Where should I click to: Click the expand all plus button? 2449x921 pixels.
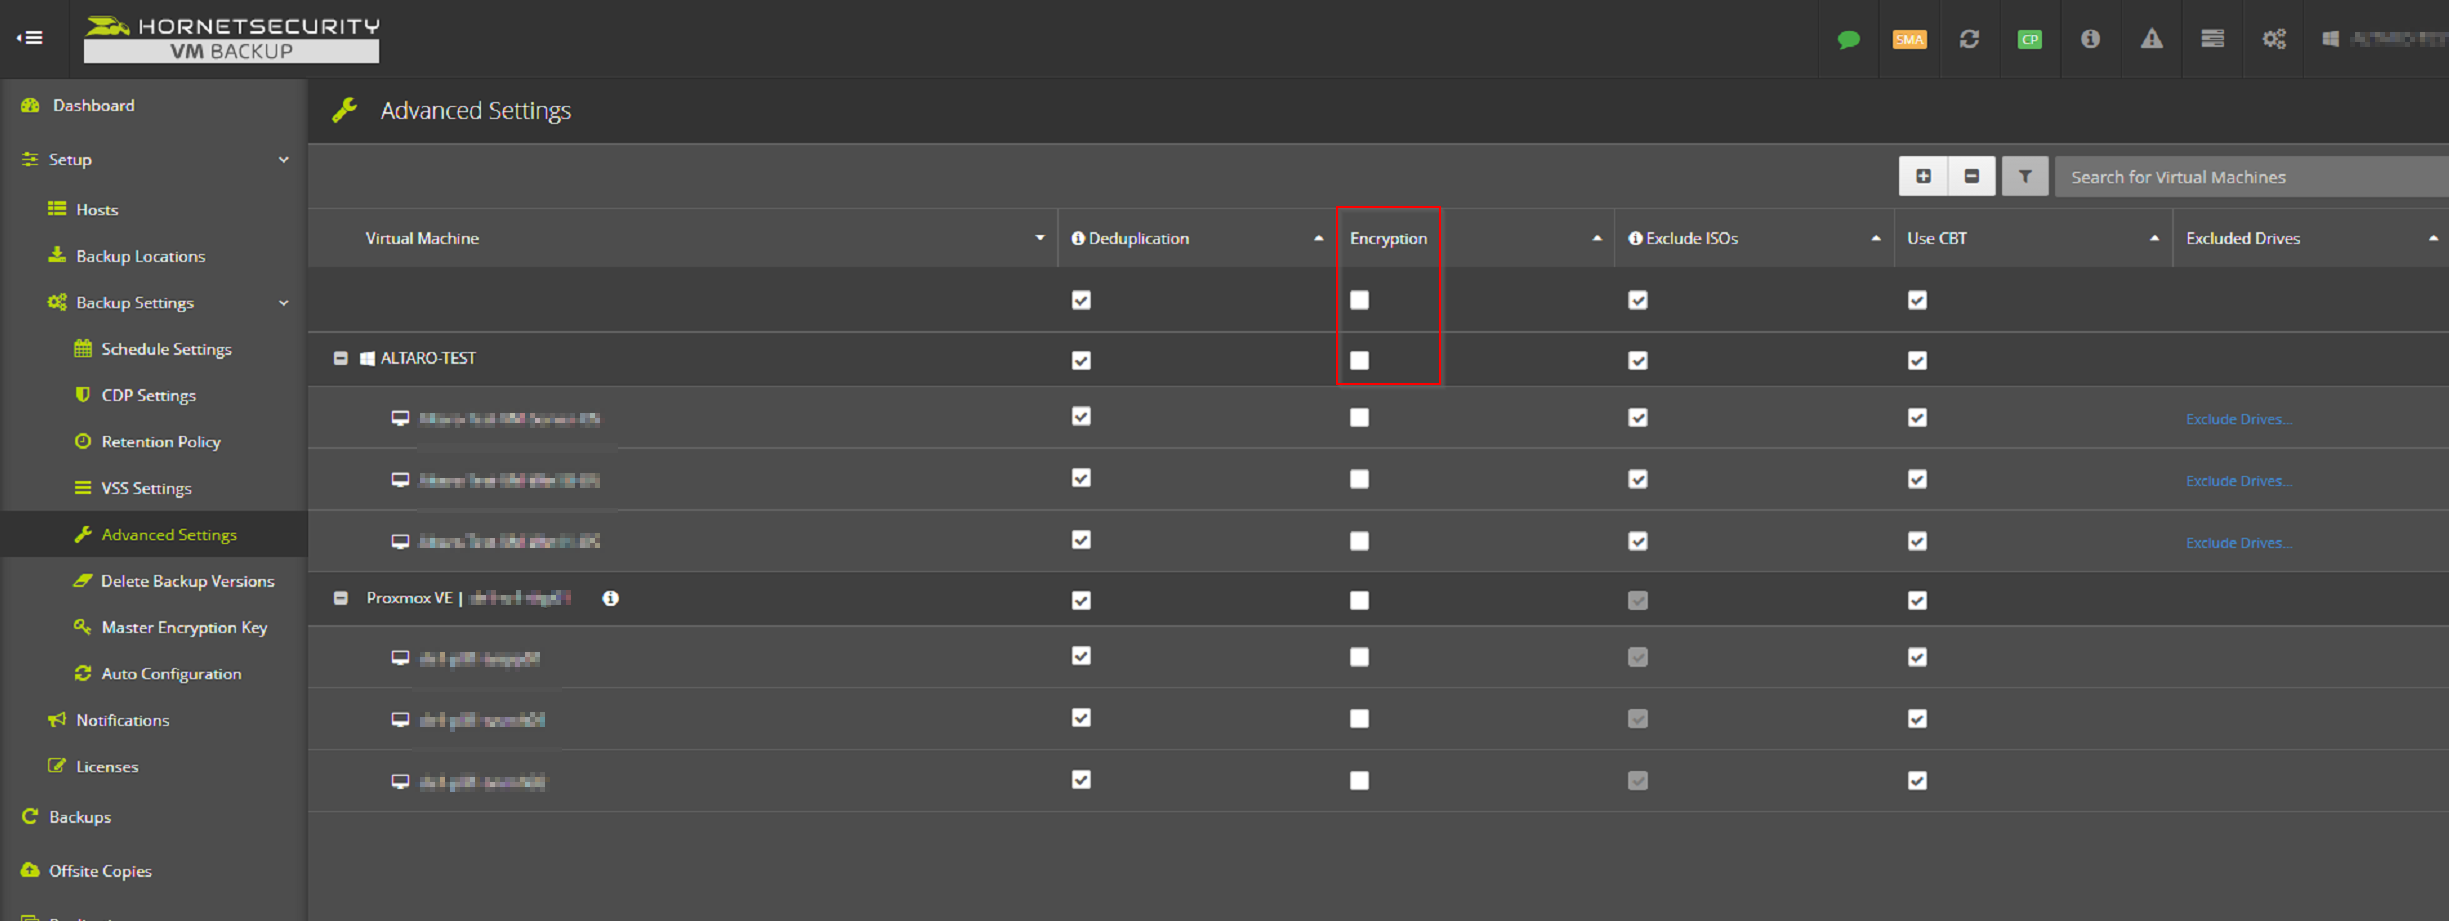pos(1922,176)
